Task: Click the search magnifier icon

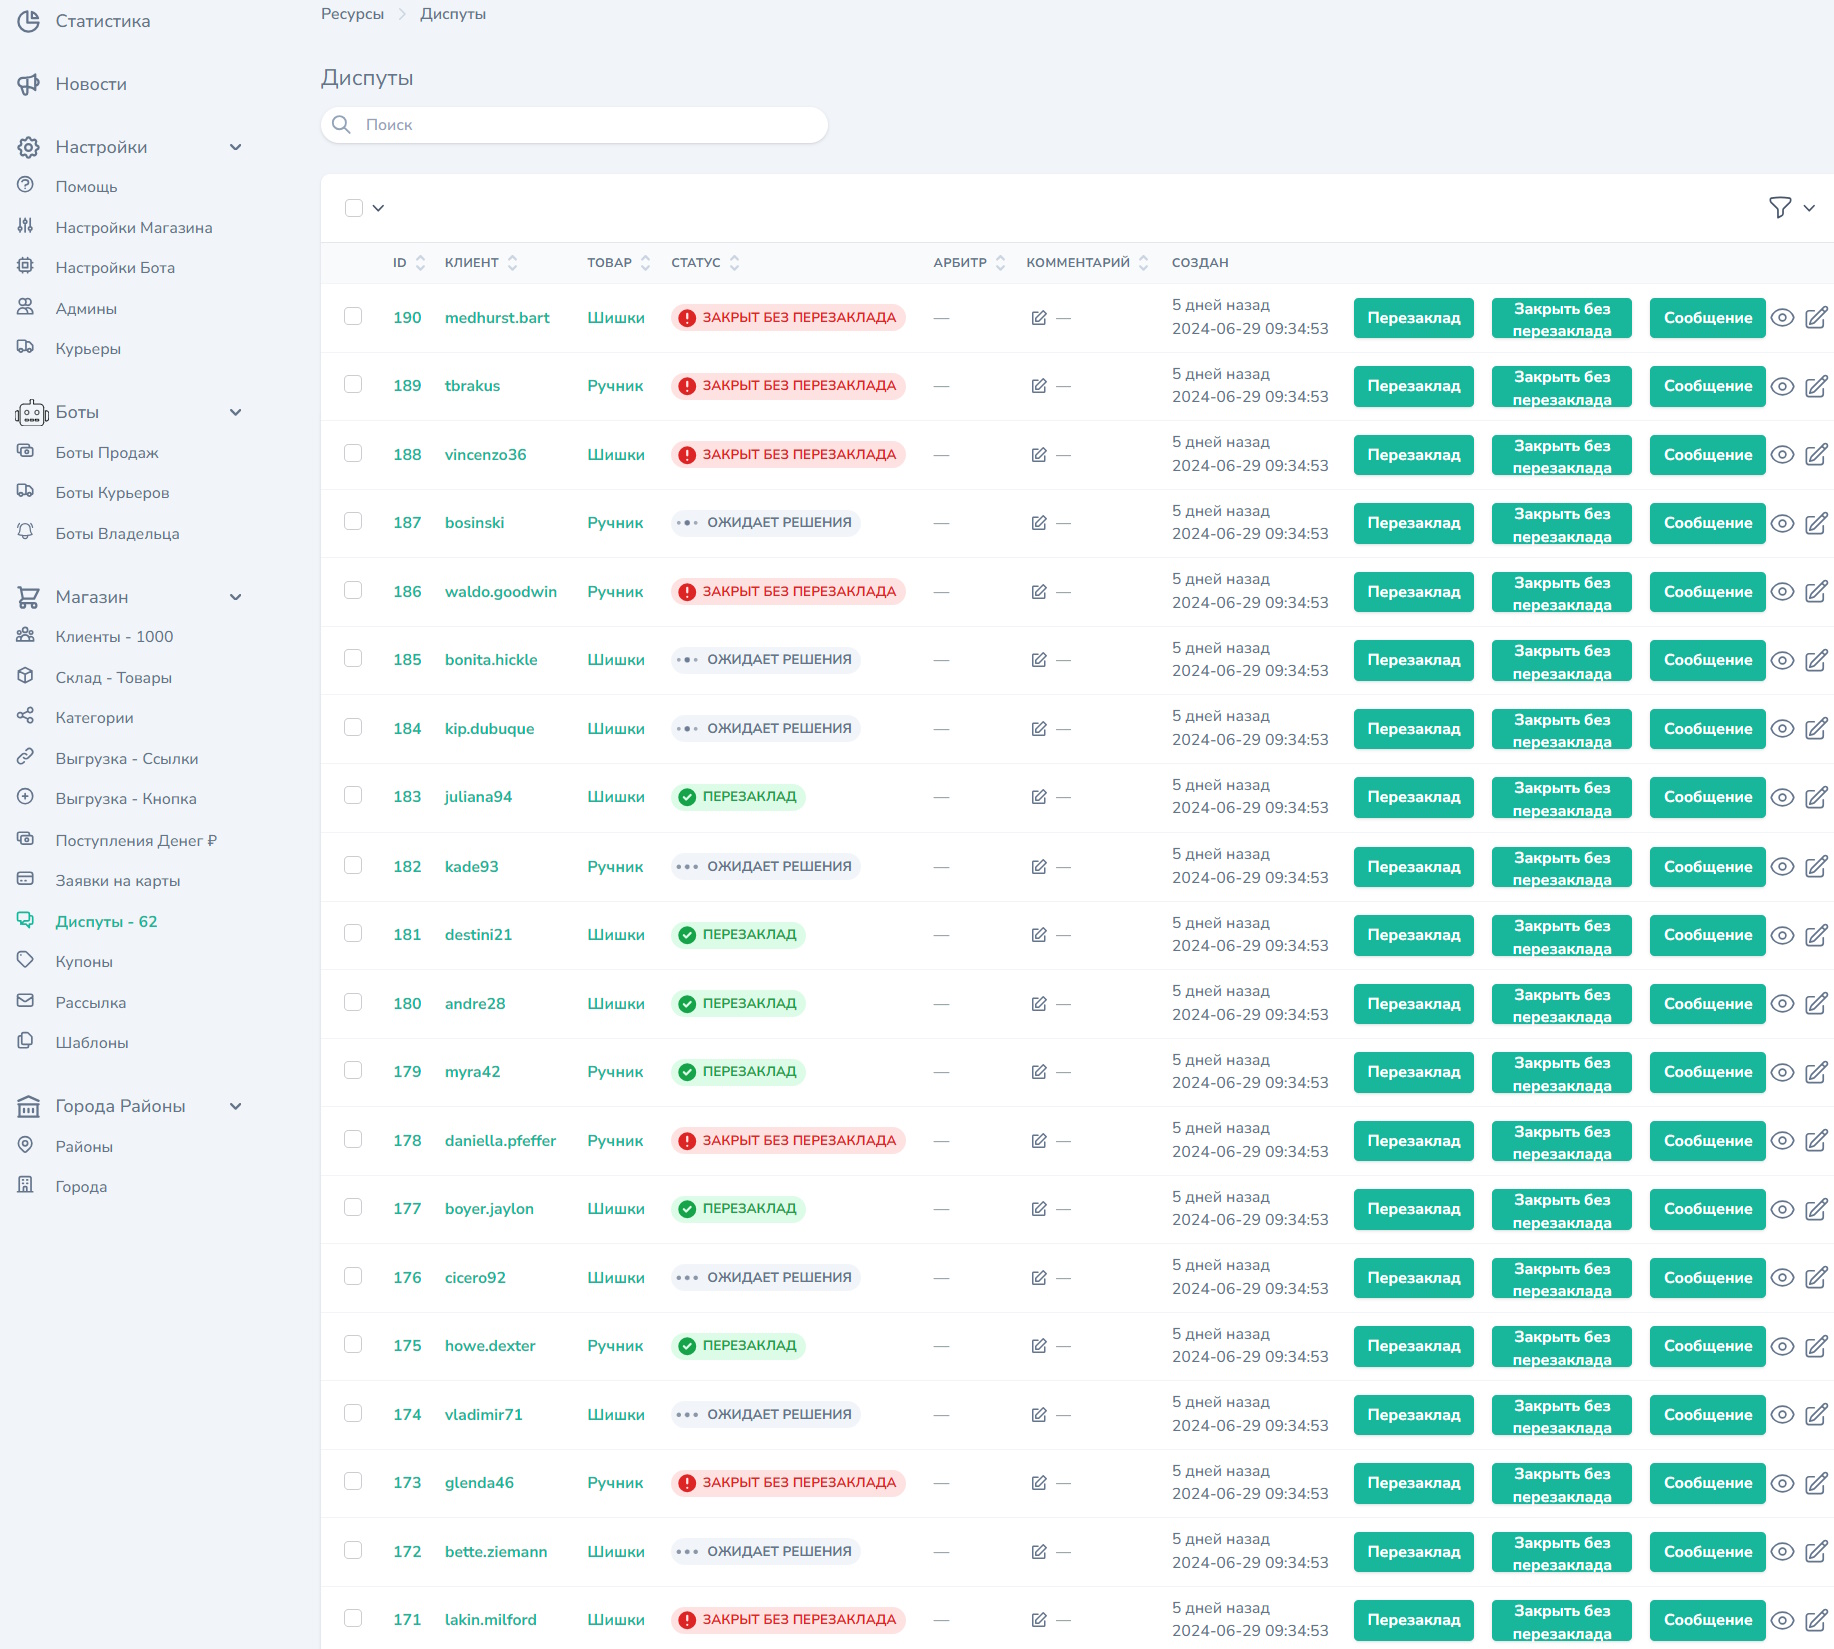Action: (342, 125)
